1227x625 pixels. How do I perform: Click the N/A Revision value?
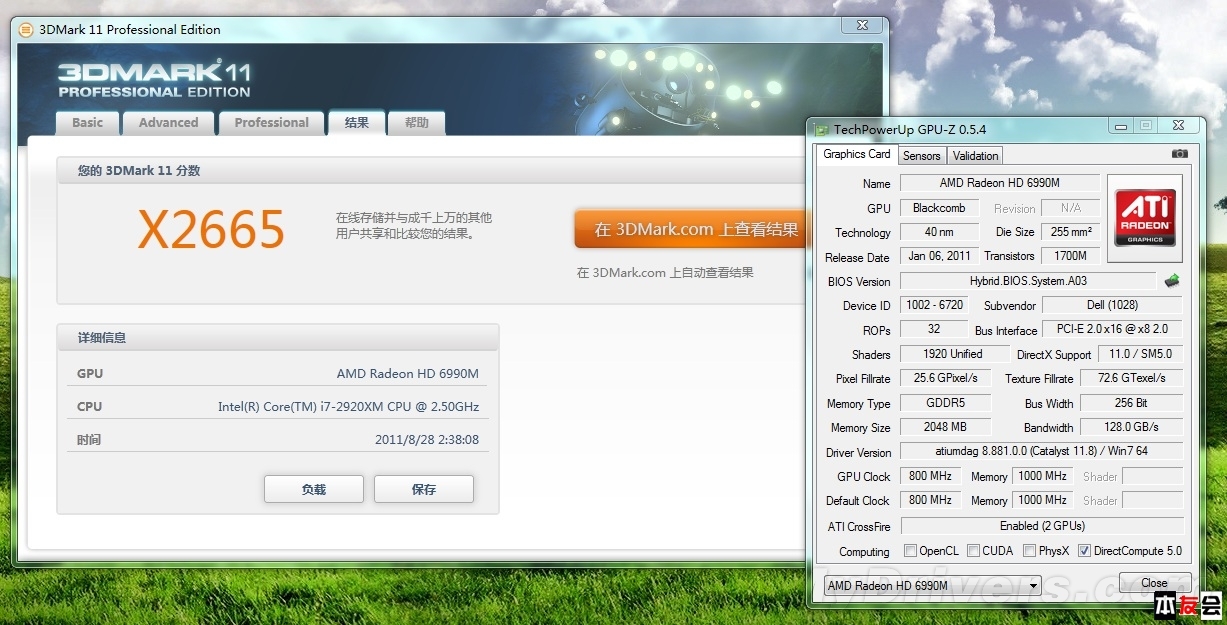click(1071, 208)
